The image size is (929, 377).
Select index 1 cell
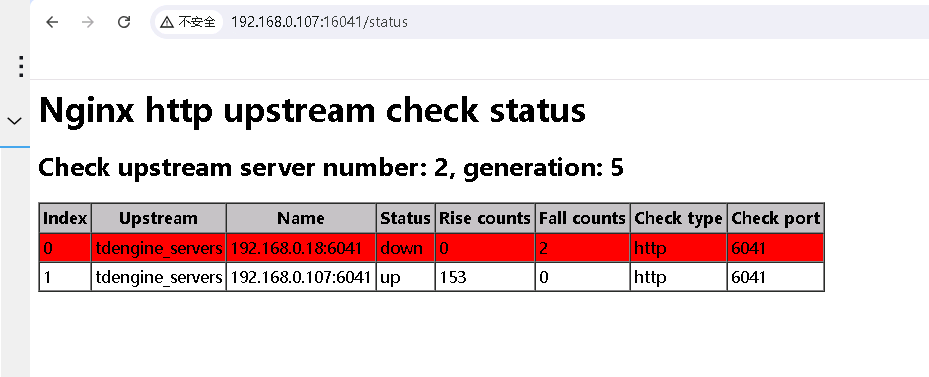click(65, 277)
